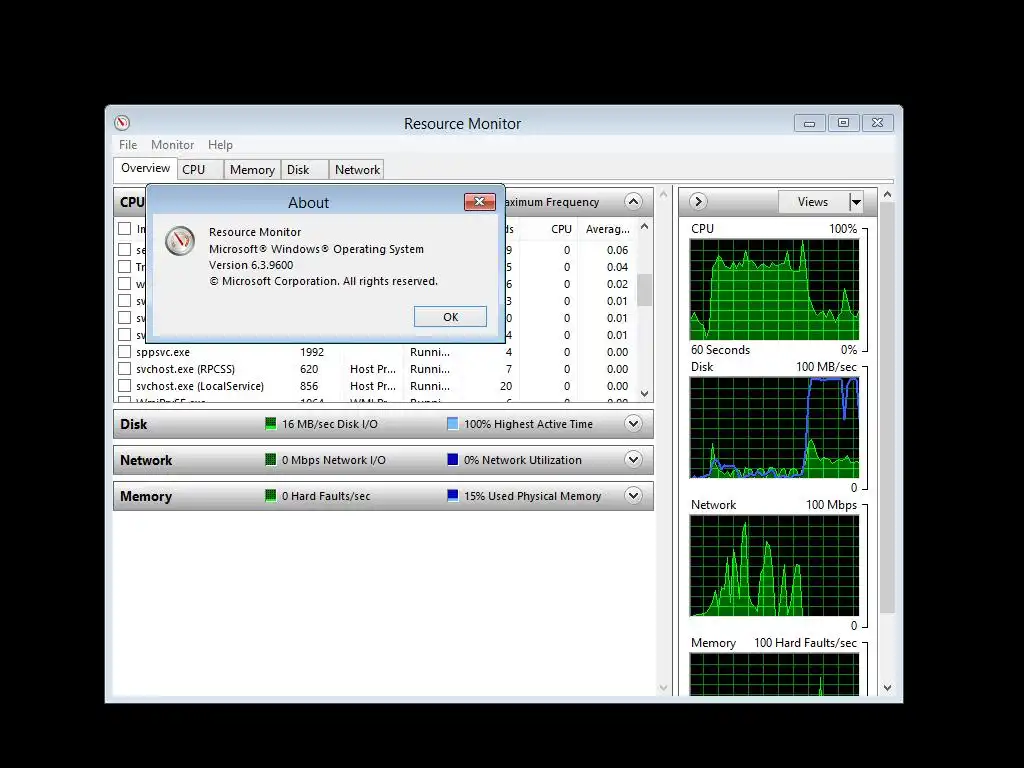Click the Disk activity graph
The image size is (1024, 768).
point(775,428)
